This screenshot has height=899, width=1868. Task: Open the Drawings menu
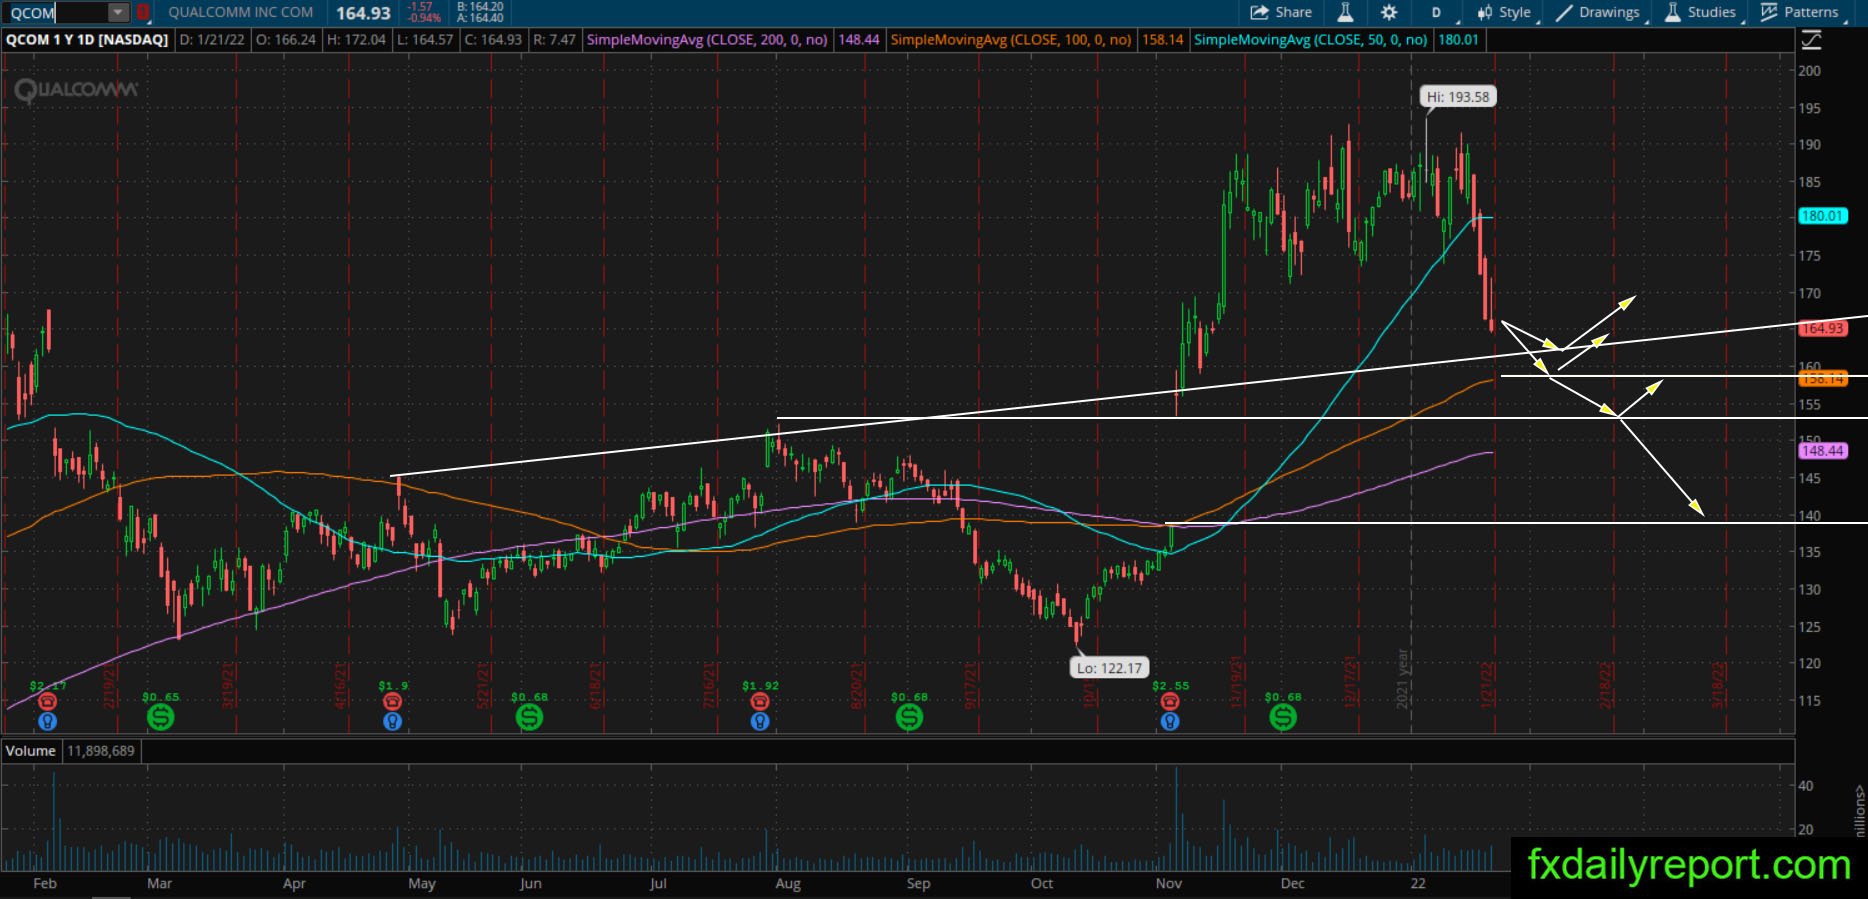(x=1598, y=12)
